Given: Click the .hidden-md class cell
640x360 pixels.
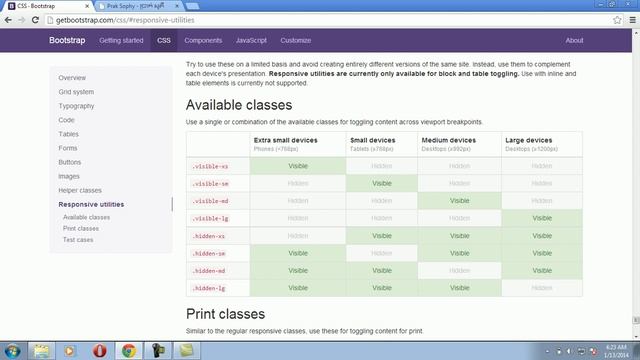Looking at the screenshot, I should [218, 271].
